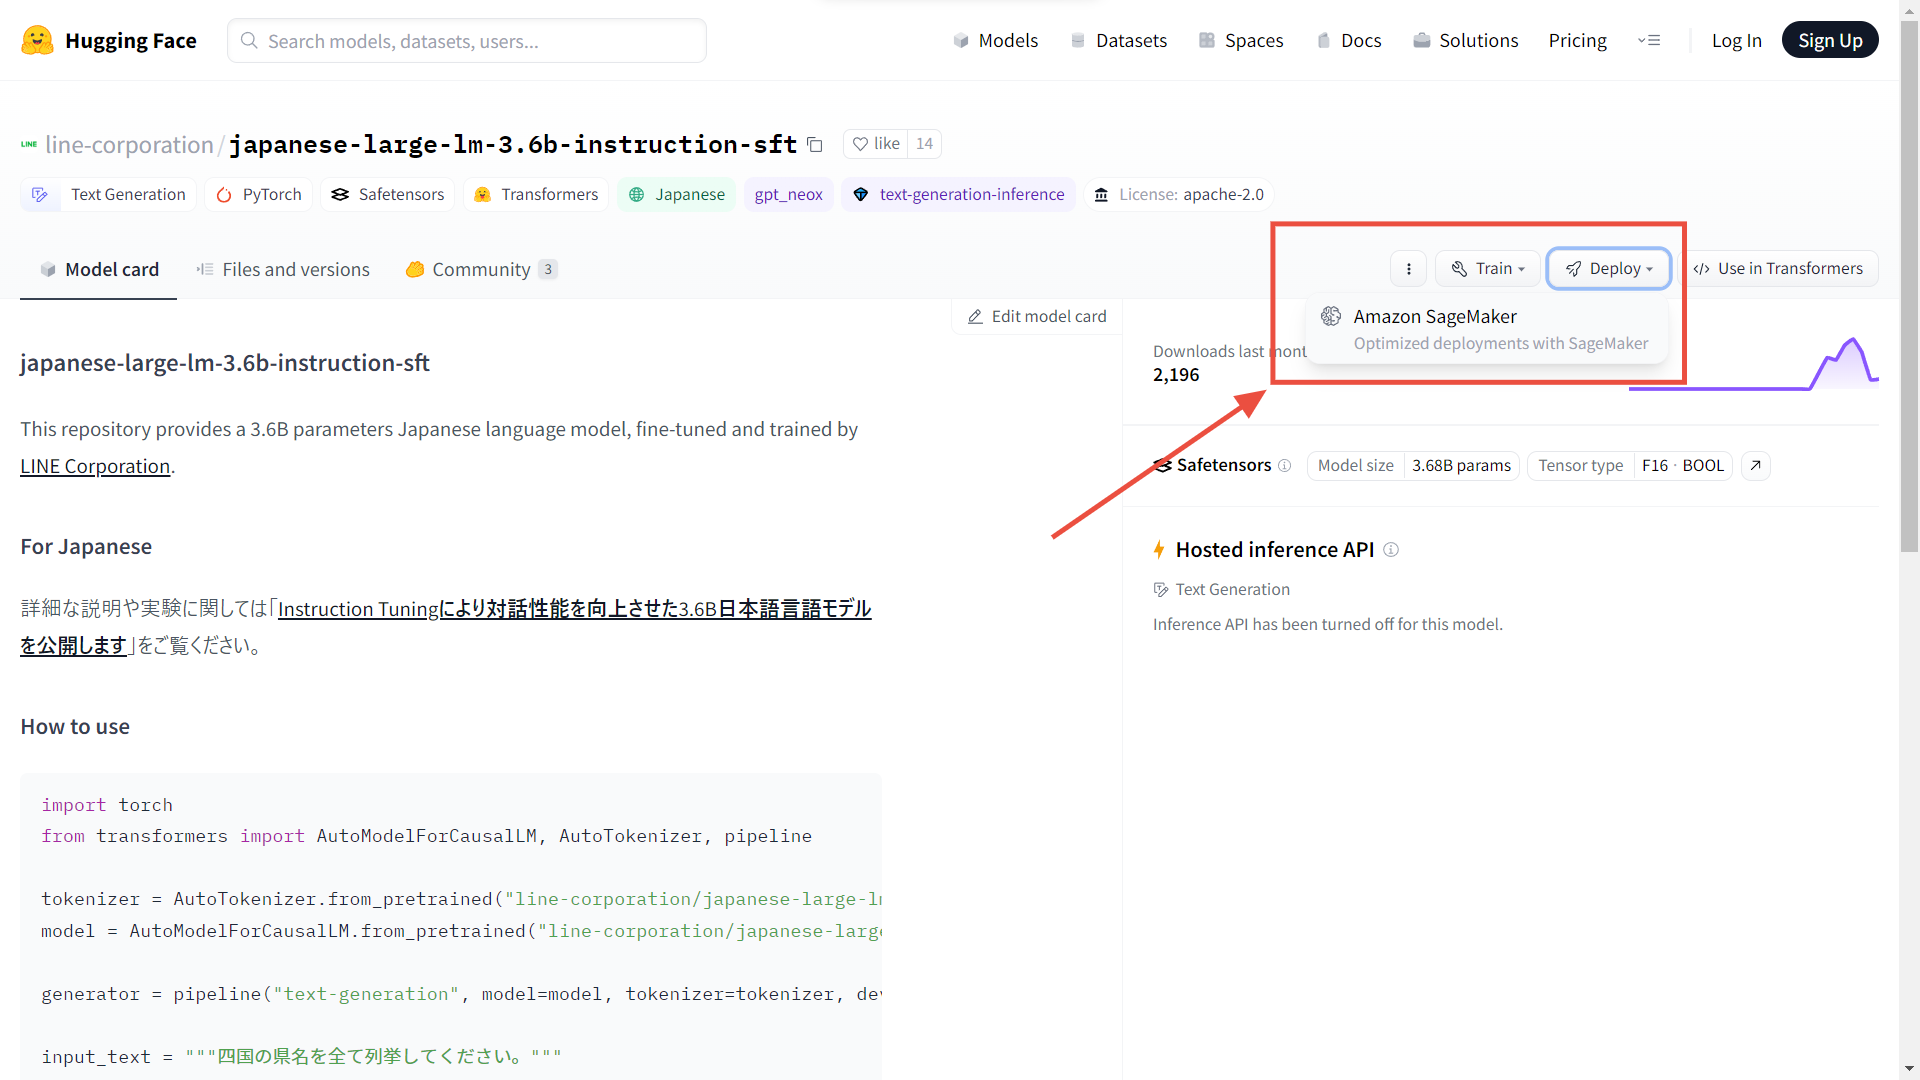Click Use in Transformers button

click(x=1778, y=269)
